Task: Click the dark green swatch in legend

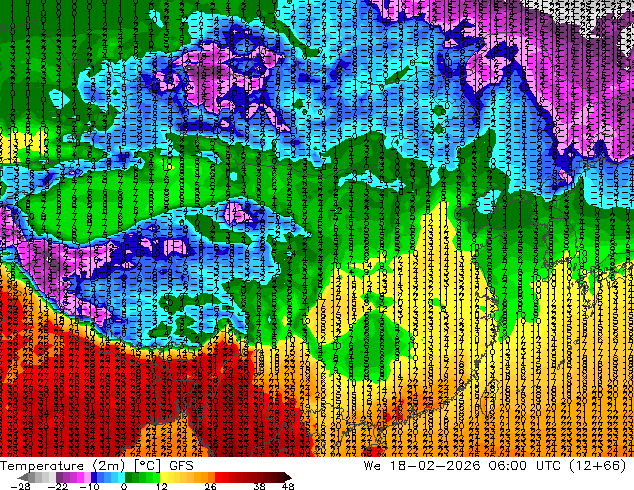Action: click(129, 477)
